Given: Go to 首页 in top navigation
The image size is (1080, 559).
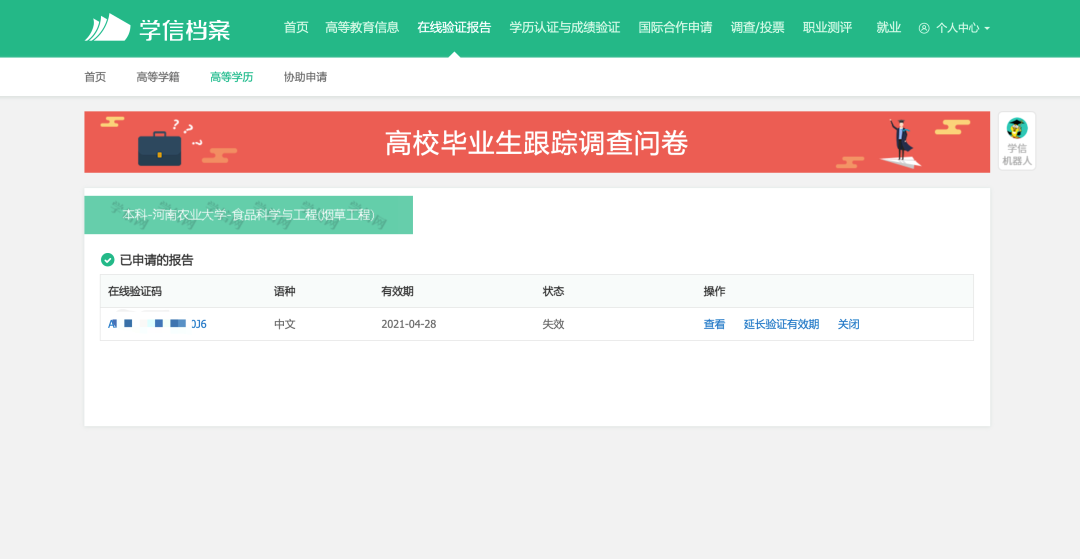Looking at the screenshot, I should pyautogui.click(x=296, y=28).
